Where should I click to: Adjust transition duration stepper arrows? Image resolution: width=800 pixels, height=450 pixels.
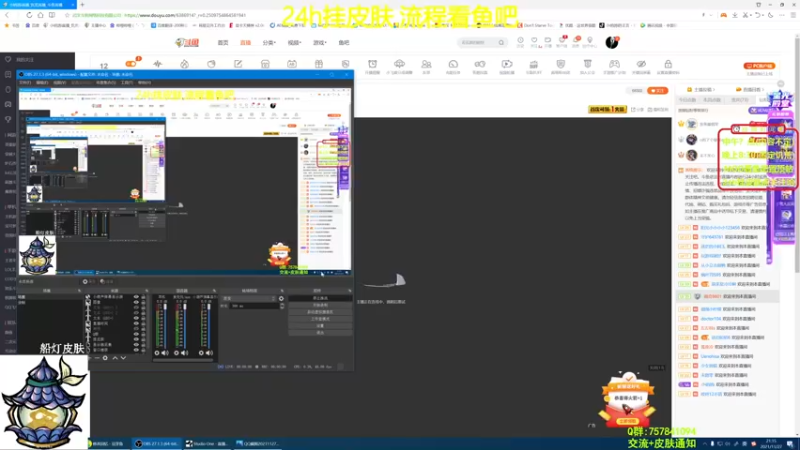click(x=282, y=306)
